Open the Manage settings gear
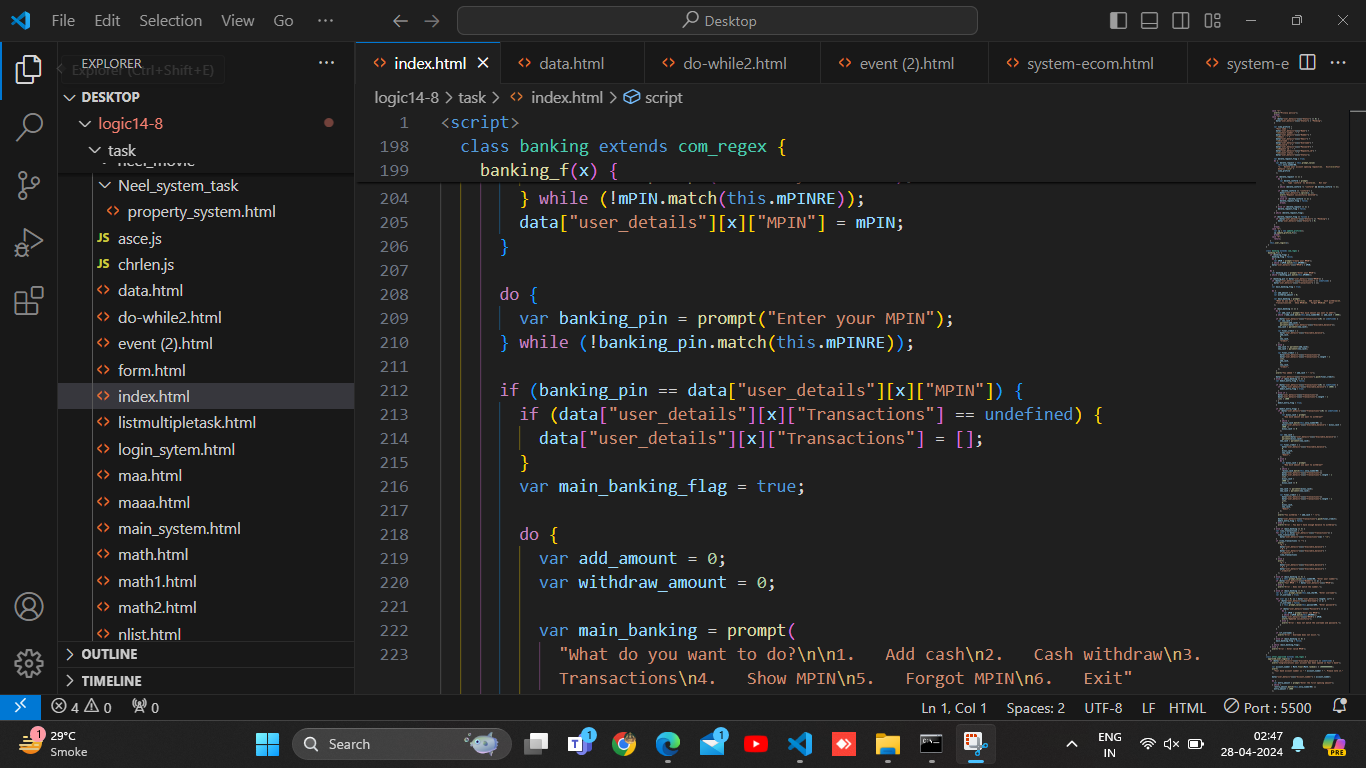This screenshot has height=768, width=1366. (x=29, y=663)
